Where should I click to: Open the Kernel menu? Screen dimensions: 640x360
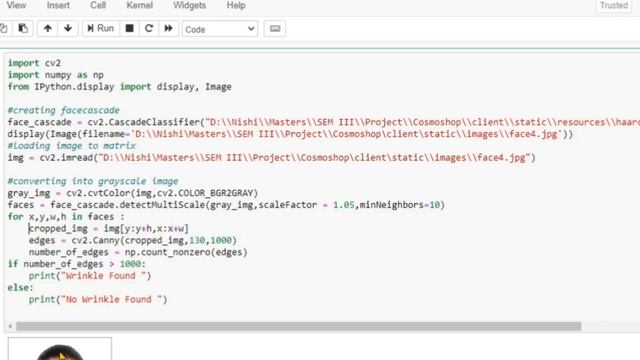click(x=140, y=5)
